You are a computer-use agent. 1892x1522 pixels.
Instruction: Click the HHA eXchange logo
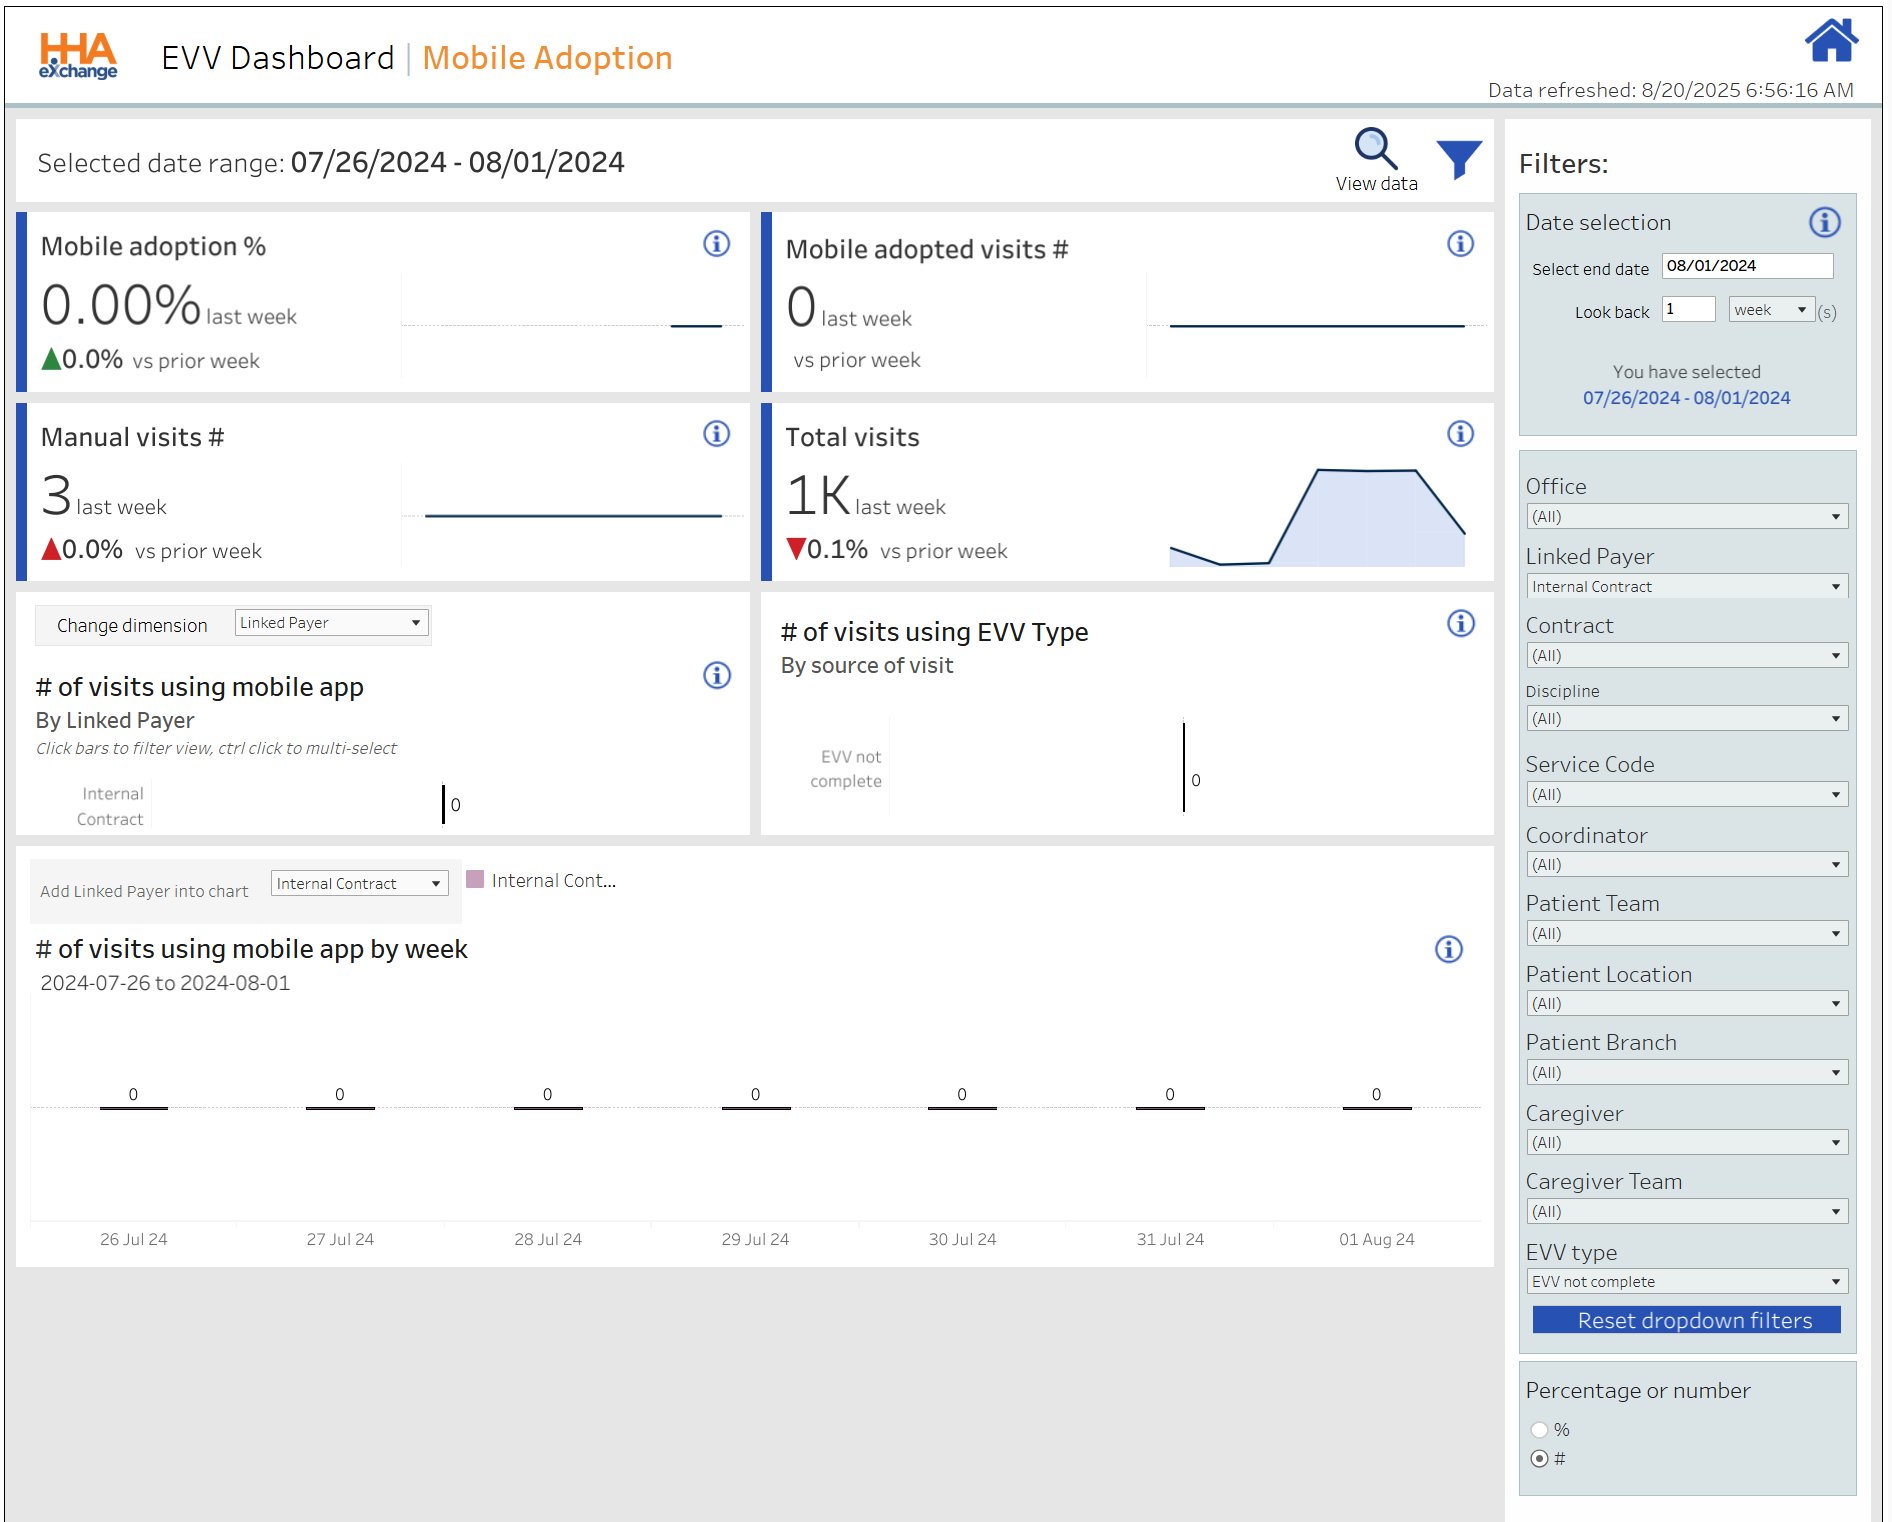point(78,56)
